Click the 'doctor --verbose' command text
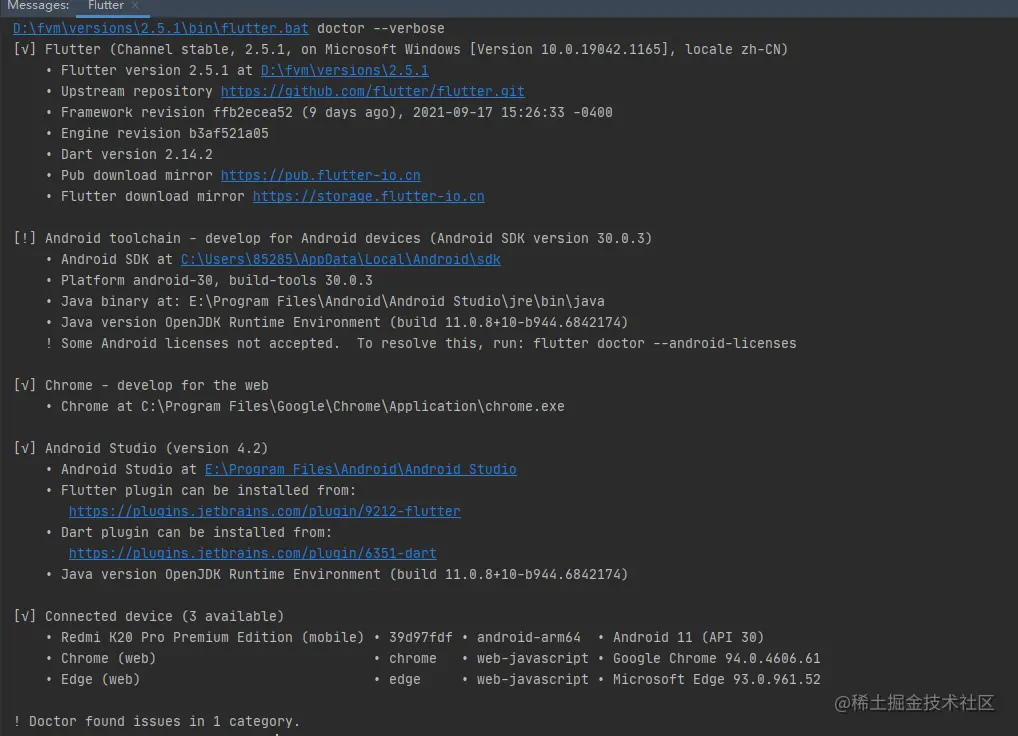1018x736 pixels. (380, 29)
